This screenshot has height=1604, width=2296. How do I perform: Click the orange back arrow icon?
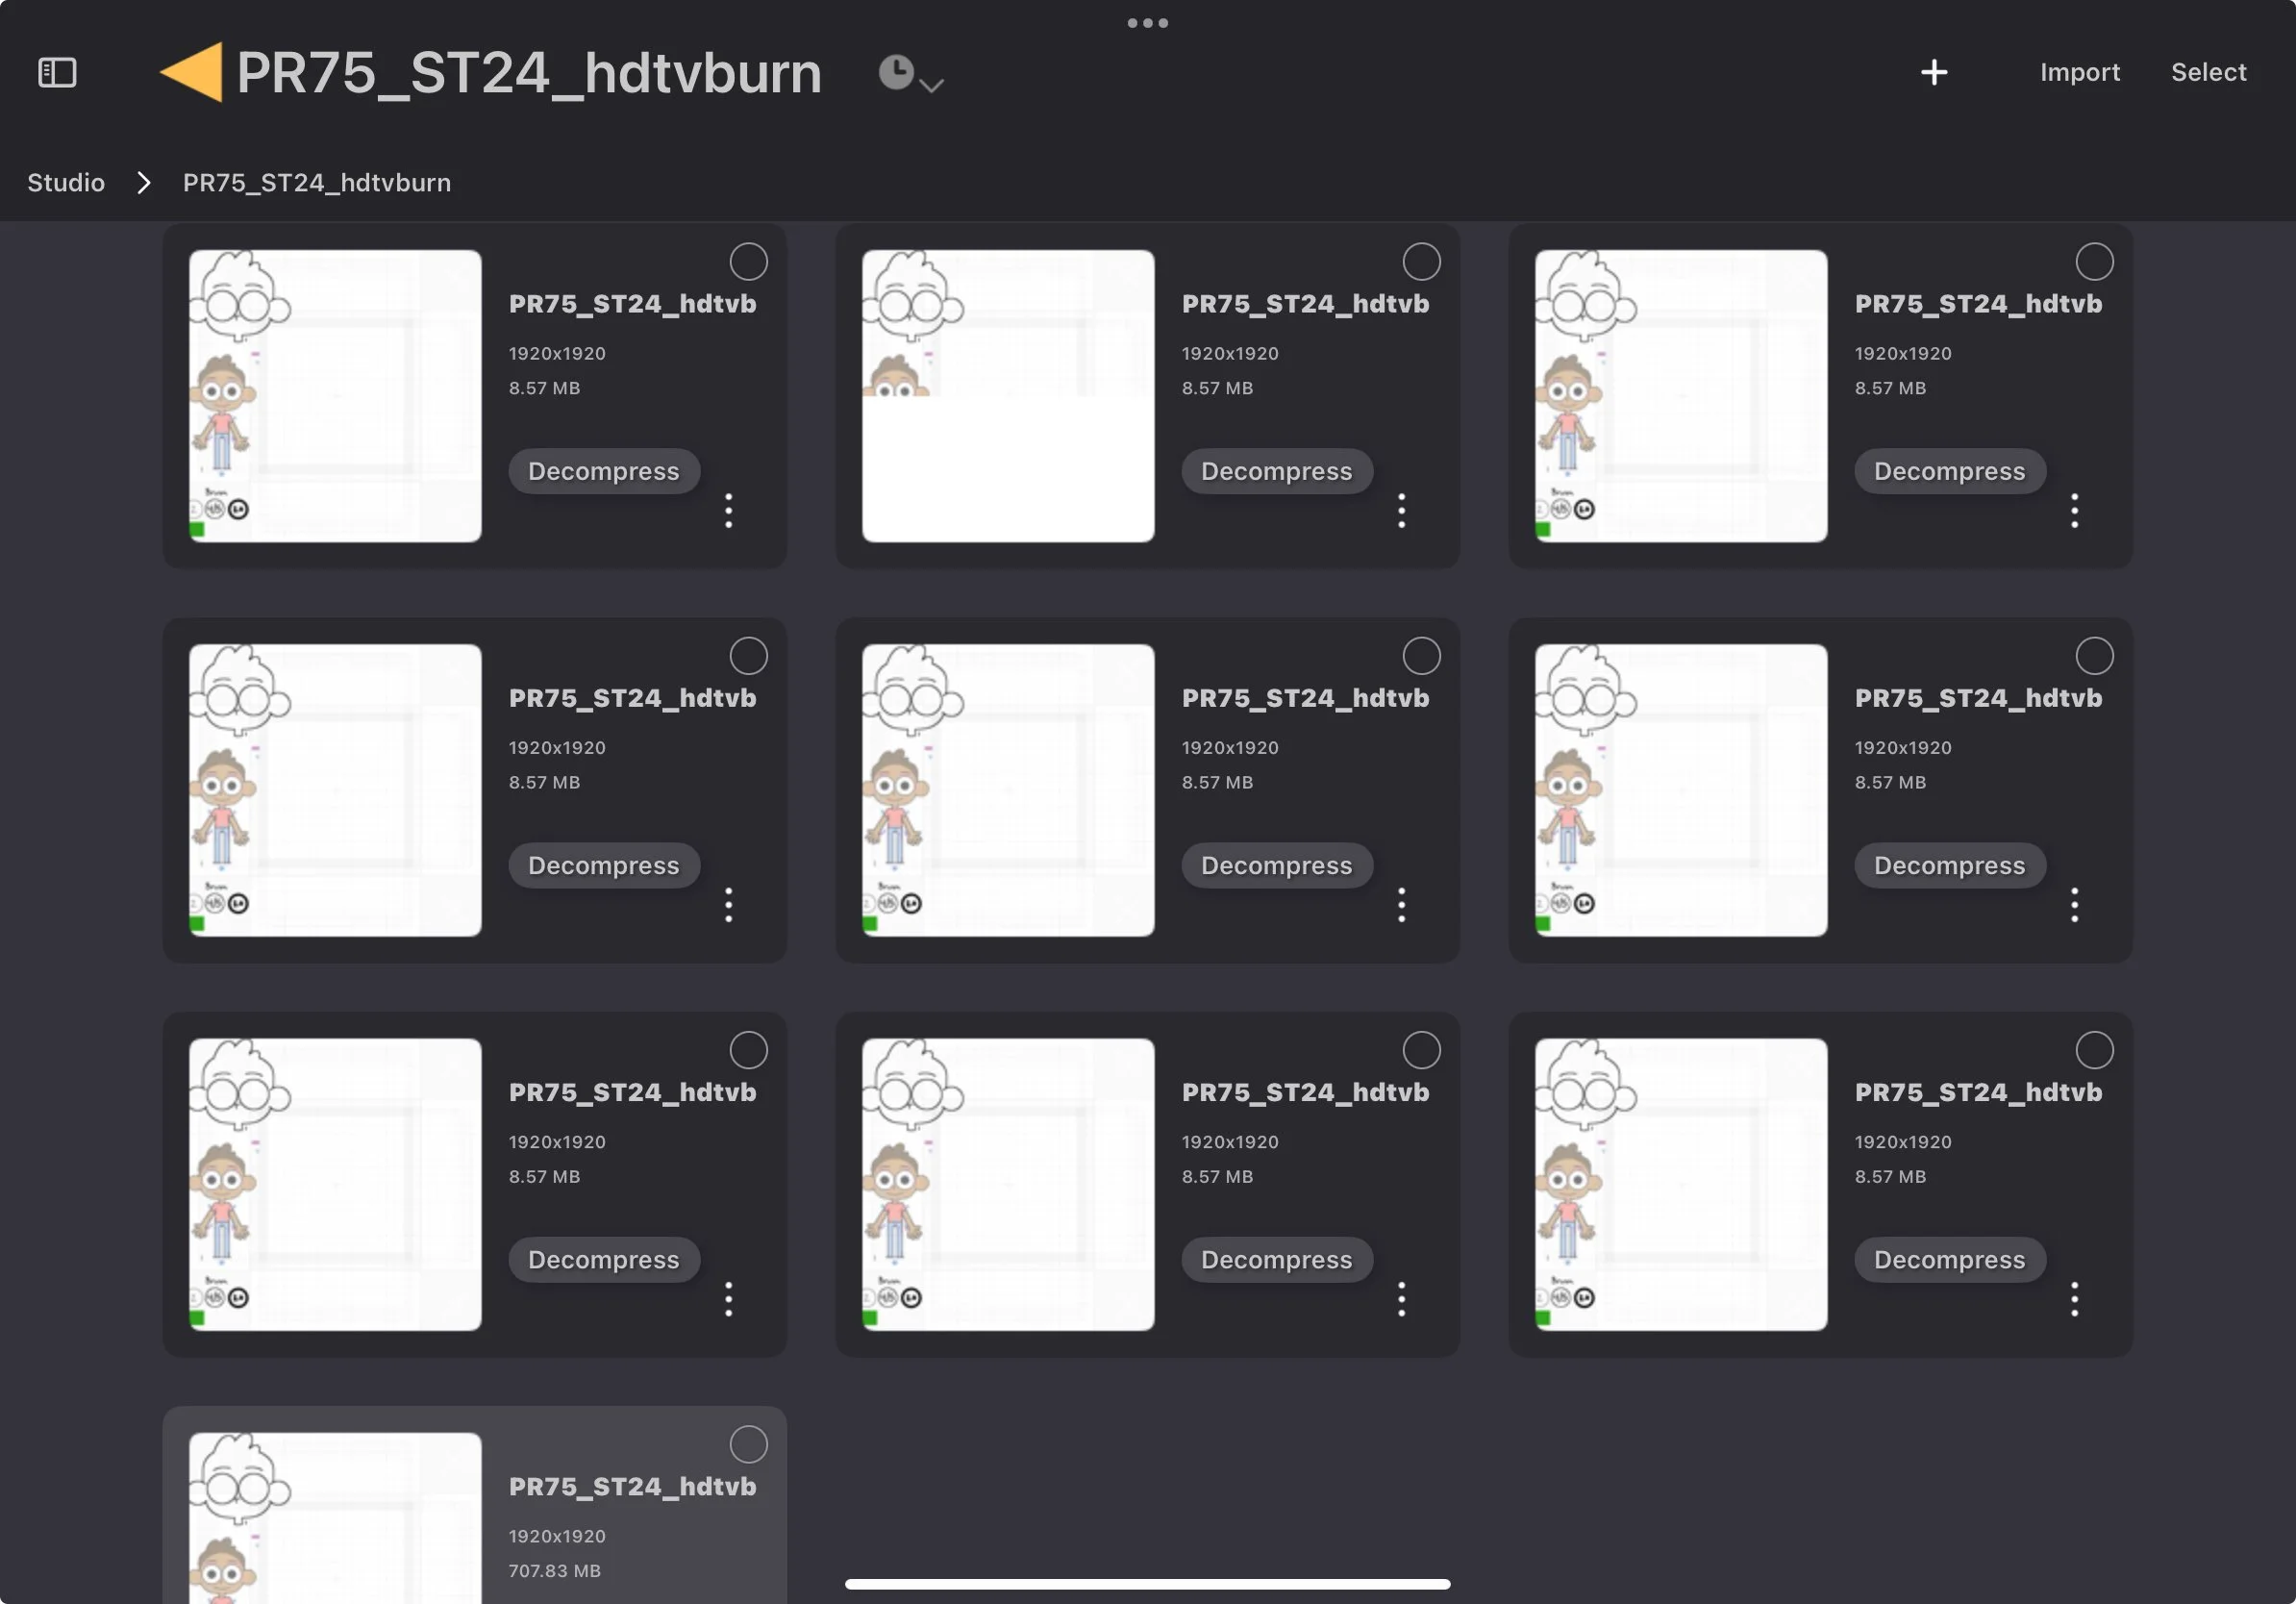pos(192,72)
